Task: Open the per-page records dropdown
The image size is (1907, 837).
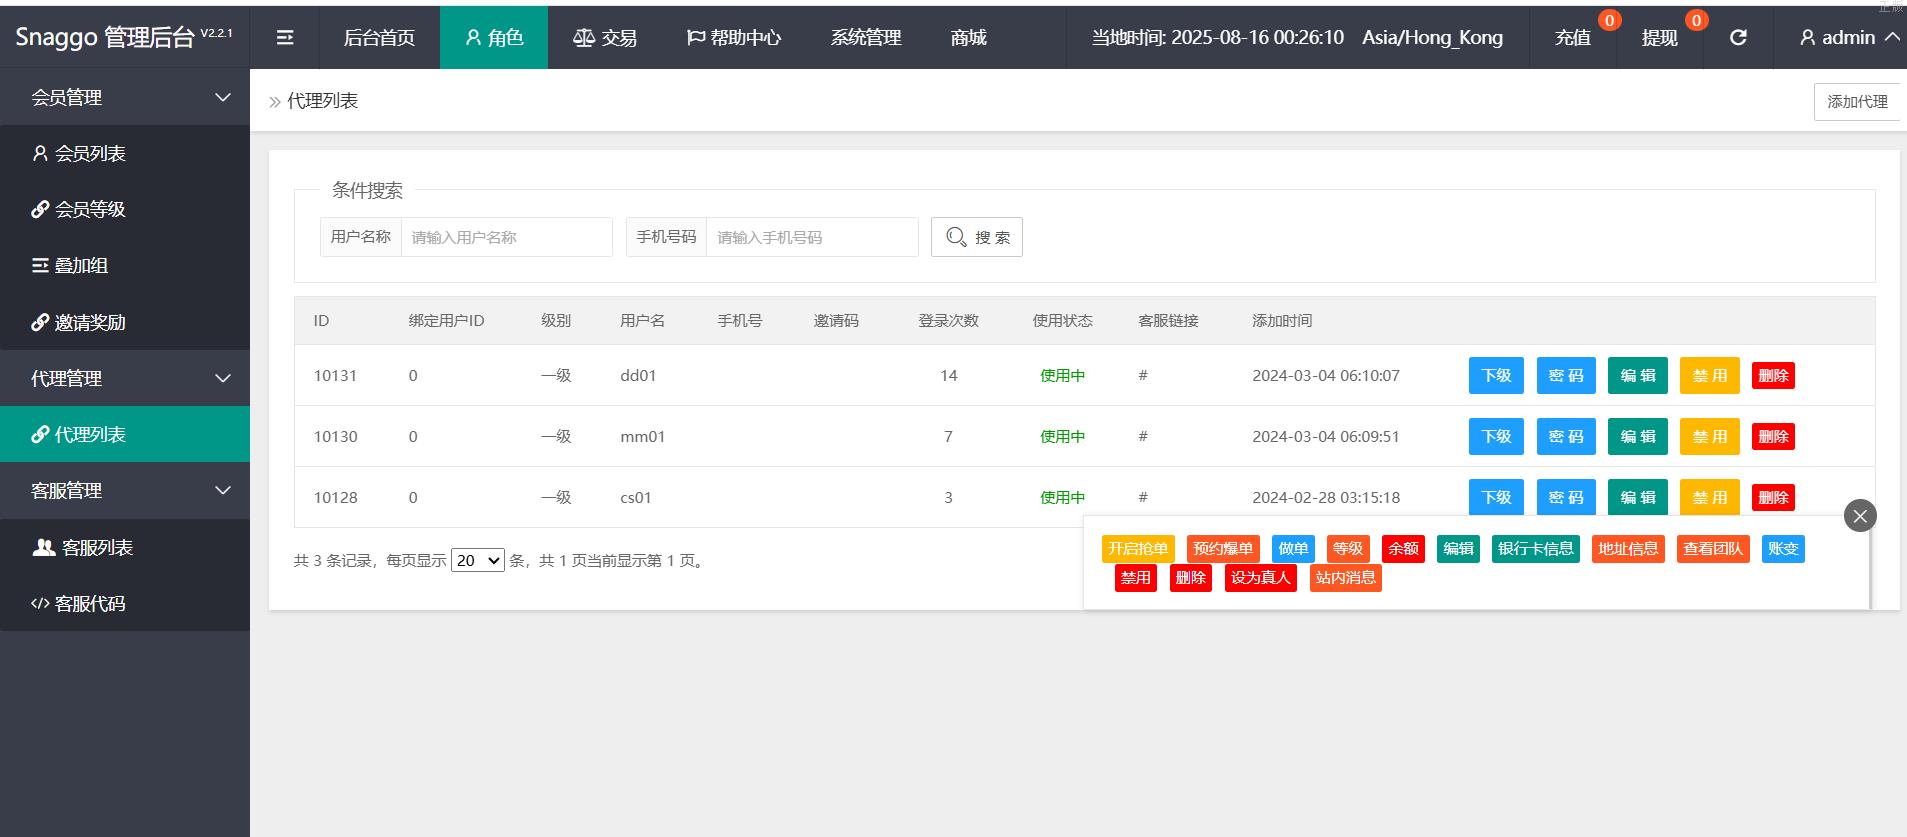Action: coord(477,561)
